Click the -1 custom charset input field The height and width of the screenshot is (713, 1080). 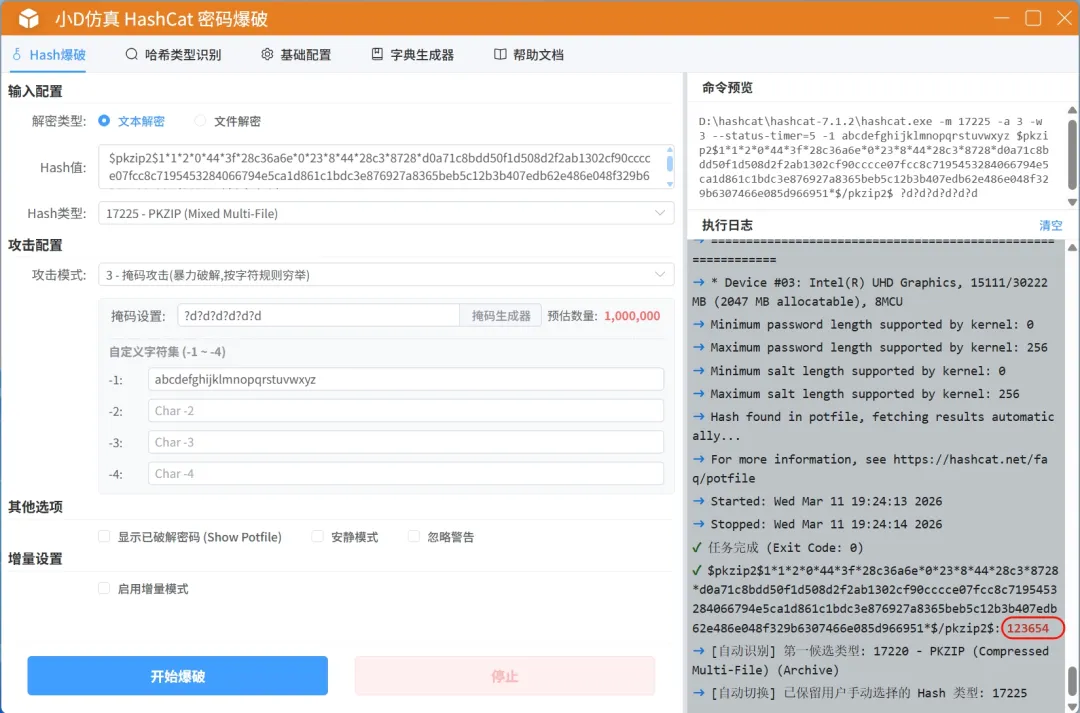(x=406, y=379)
